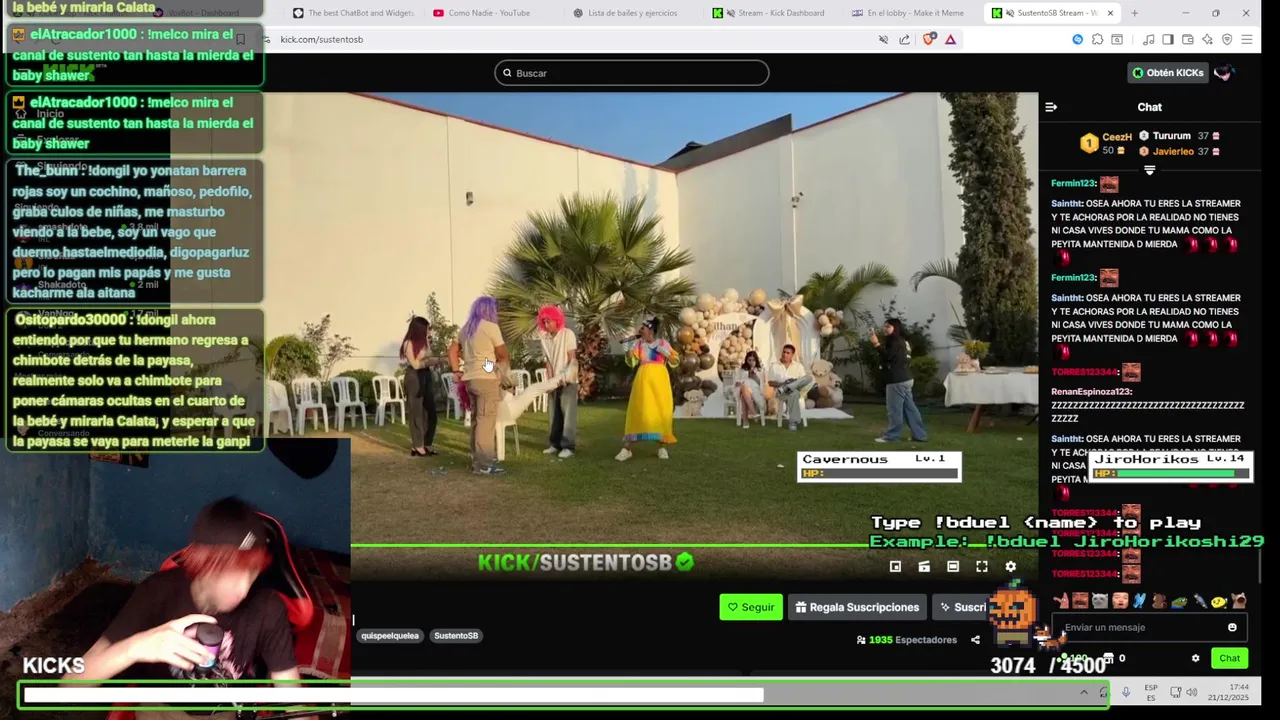Insert the first pink emote in quick row
The height and width of the screenshot is (720, 1280).
tap(1061, 601)
